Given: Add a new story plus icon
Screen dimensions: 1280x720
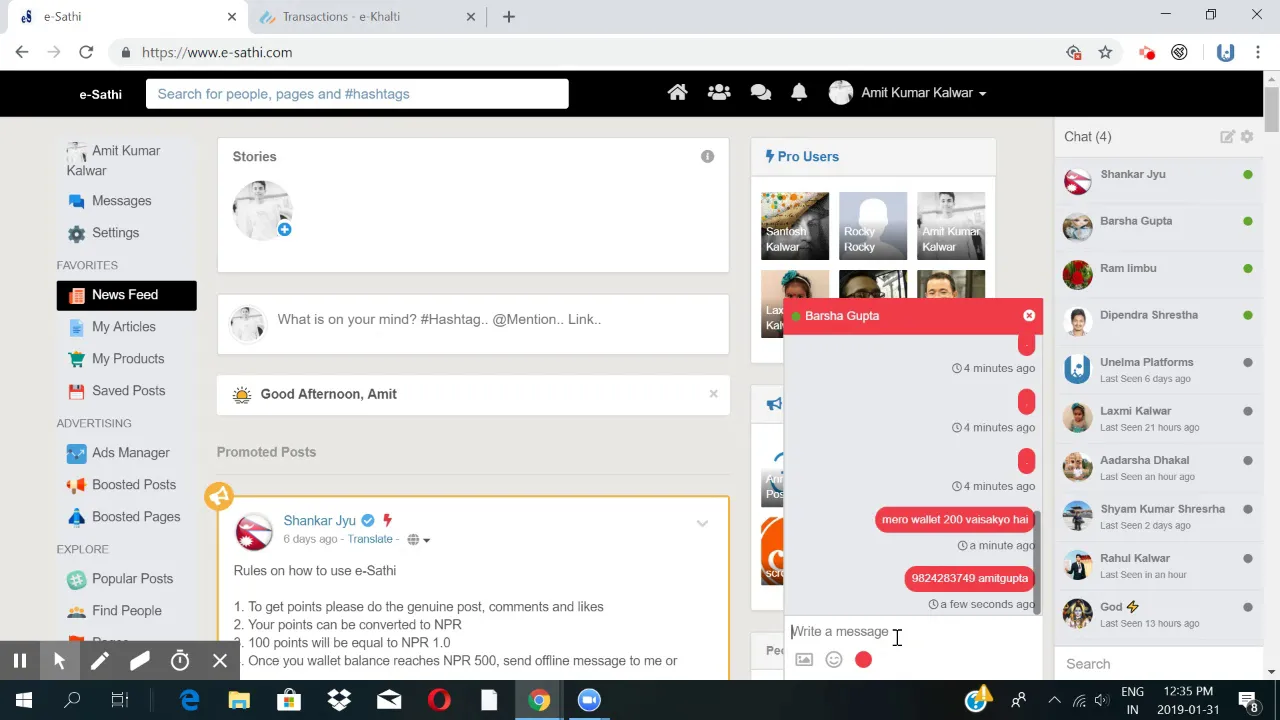Looking at the screenshot, I should coord(285,230).
